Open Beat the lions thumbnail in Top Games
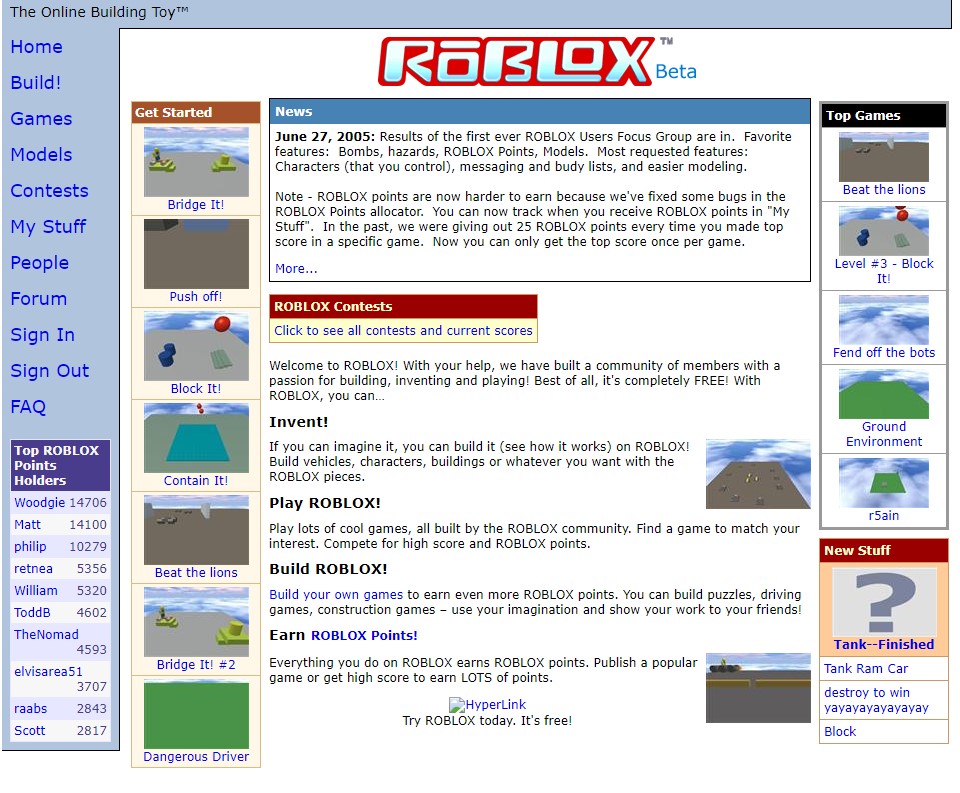Viewport: 960px width, 793px height. coord(883,157)
